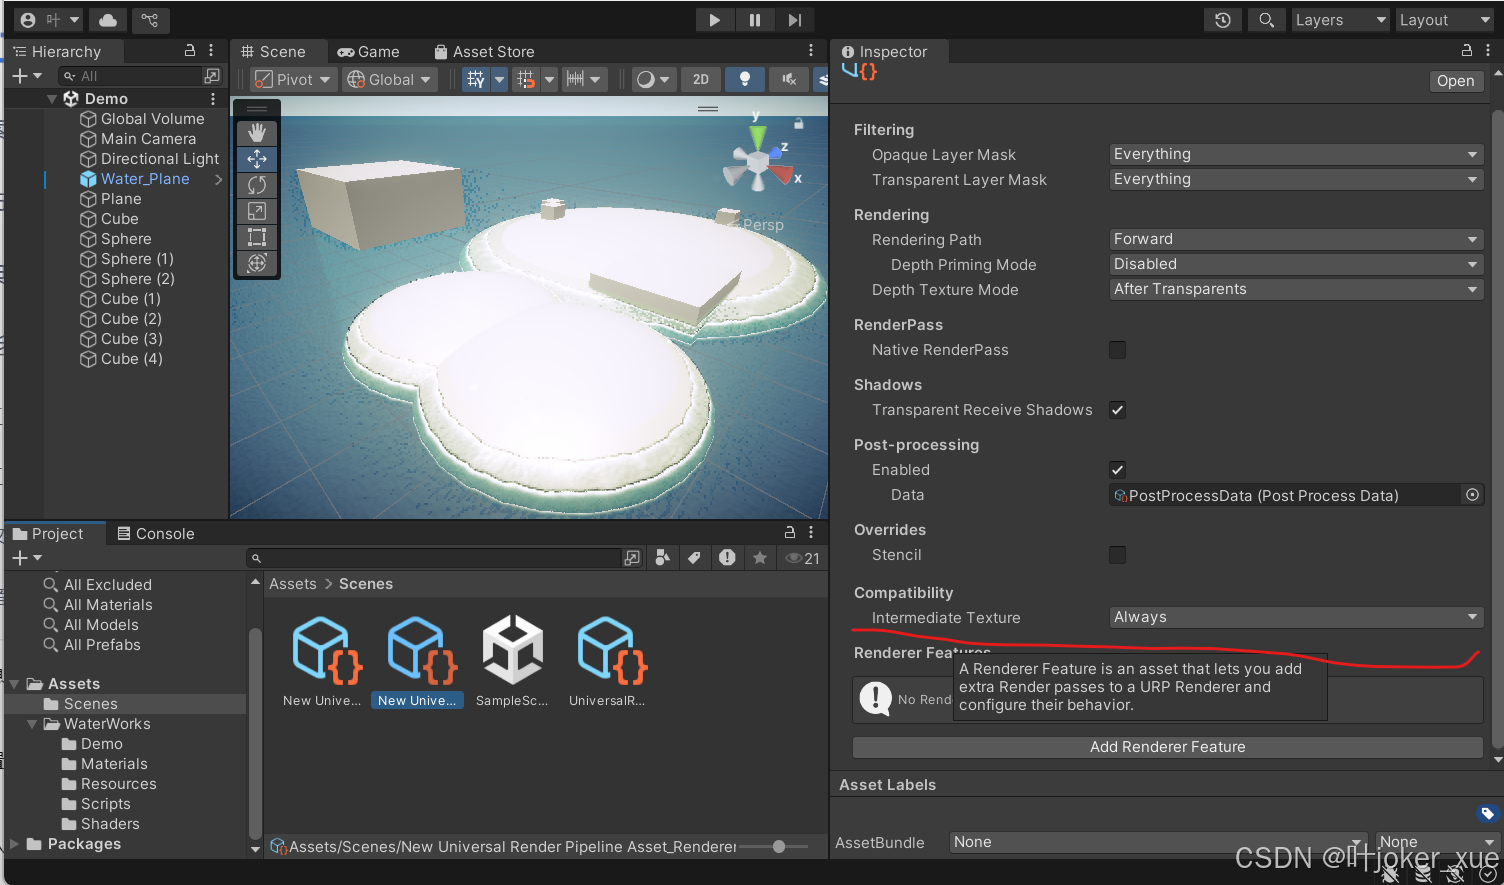This screenshot has width=1504, height=885.
Task: Select the Move tool
Action: (x=257, y=158)
